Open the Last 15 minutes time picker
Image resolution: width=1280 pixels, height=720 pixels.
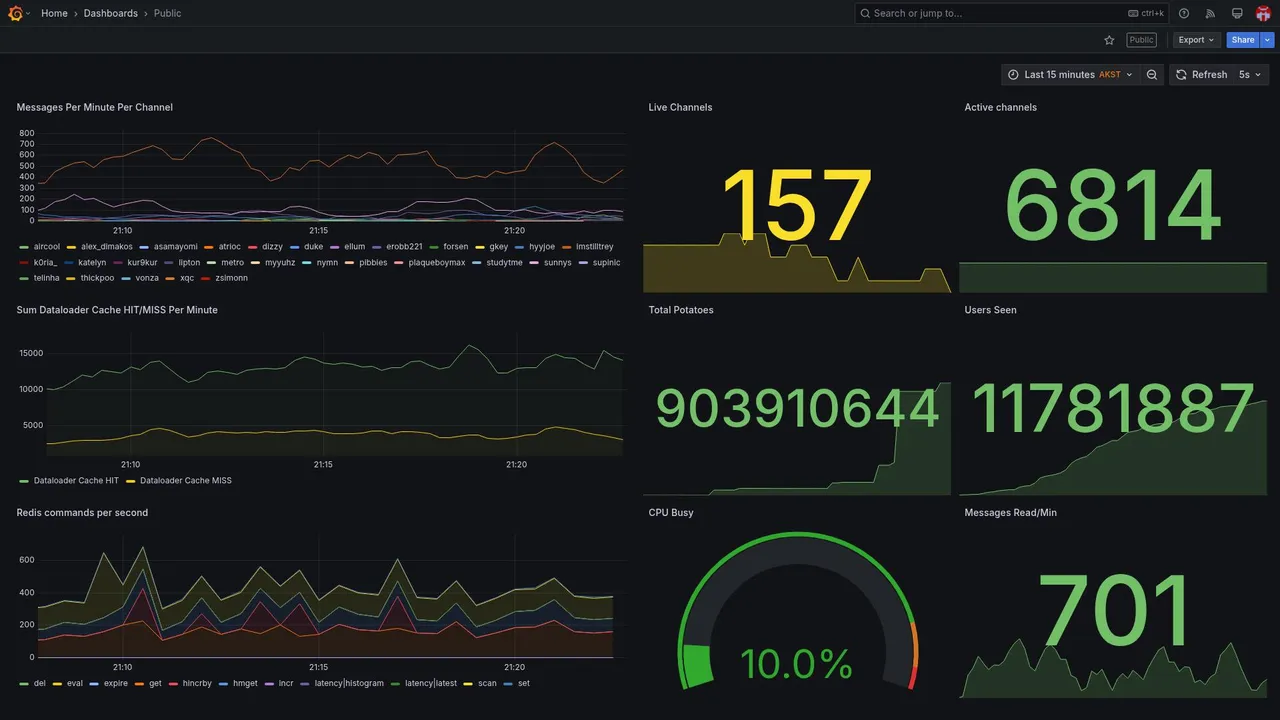click(x=1071, y=75)
